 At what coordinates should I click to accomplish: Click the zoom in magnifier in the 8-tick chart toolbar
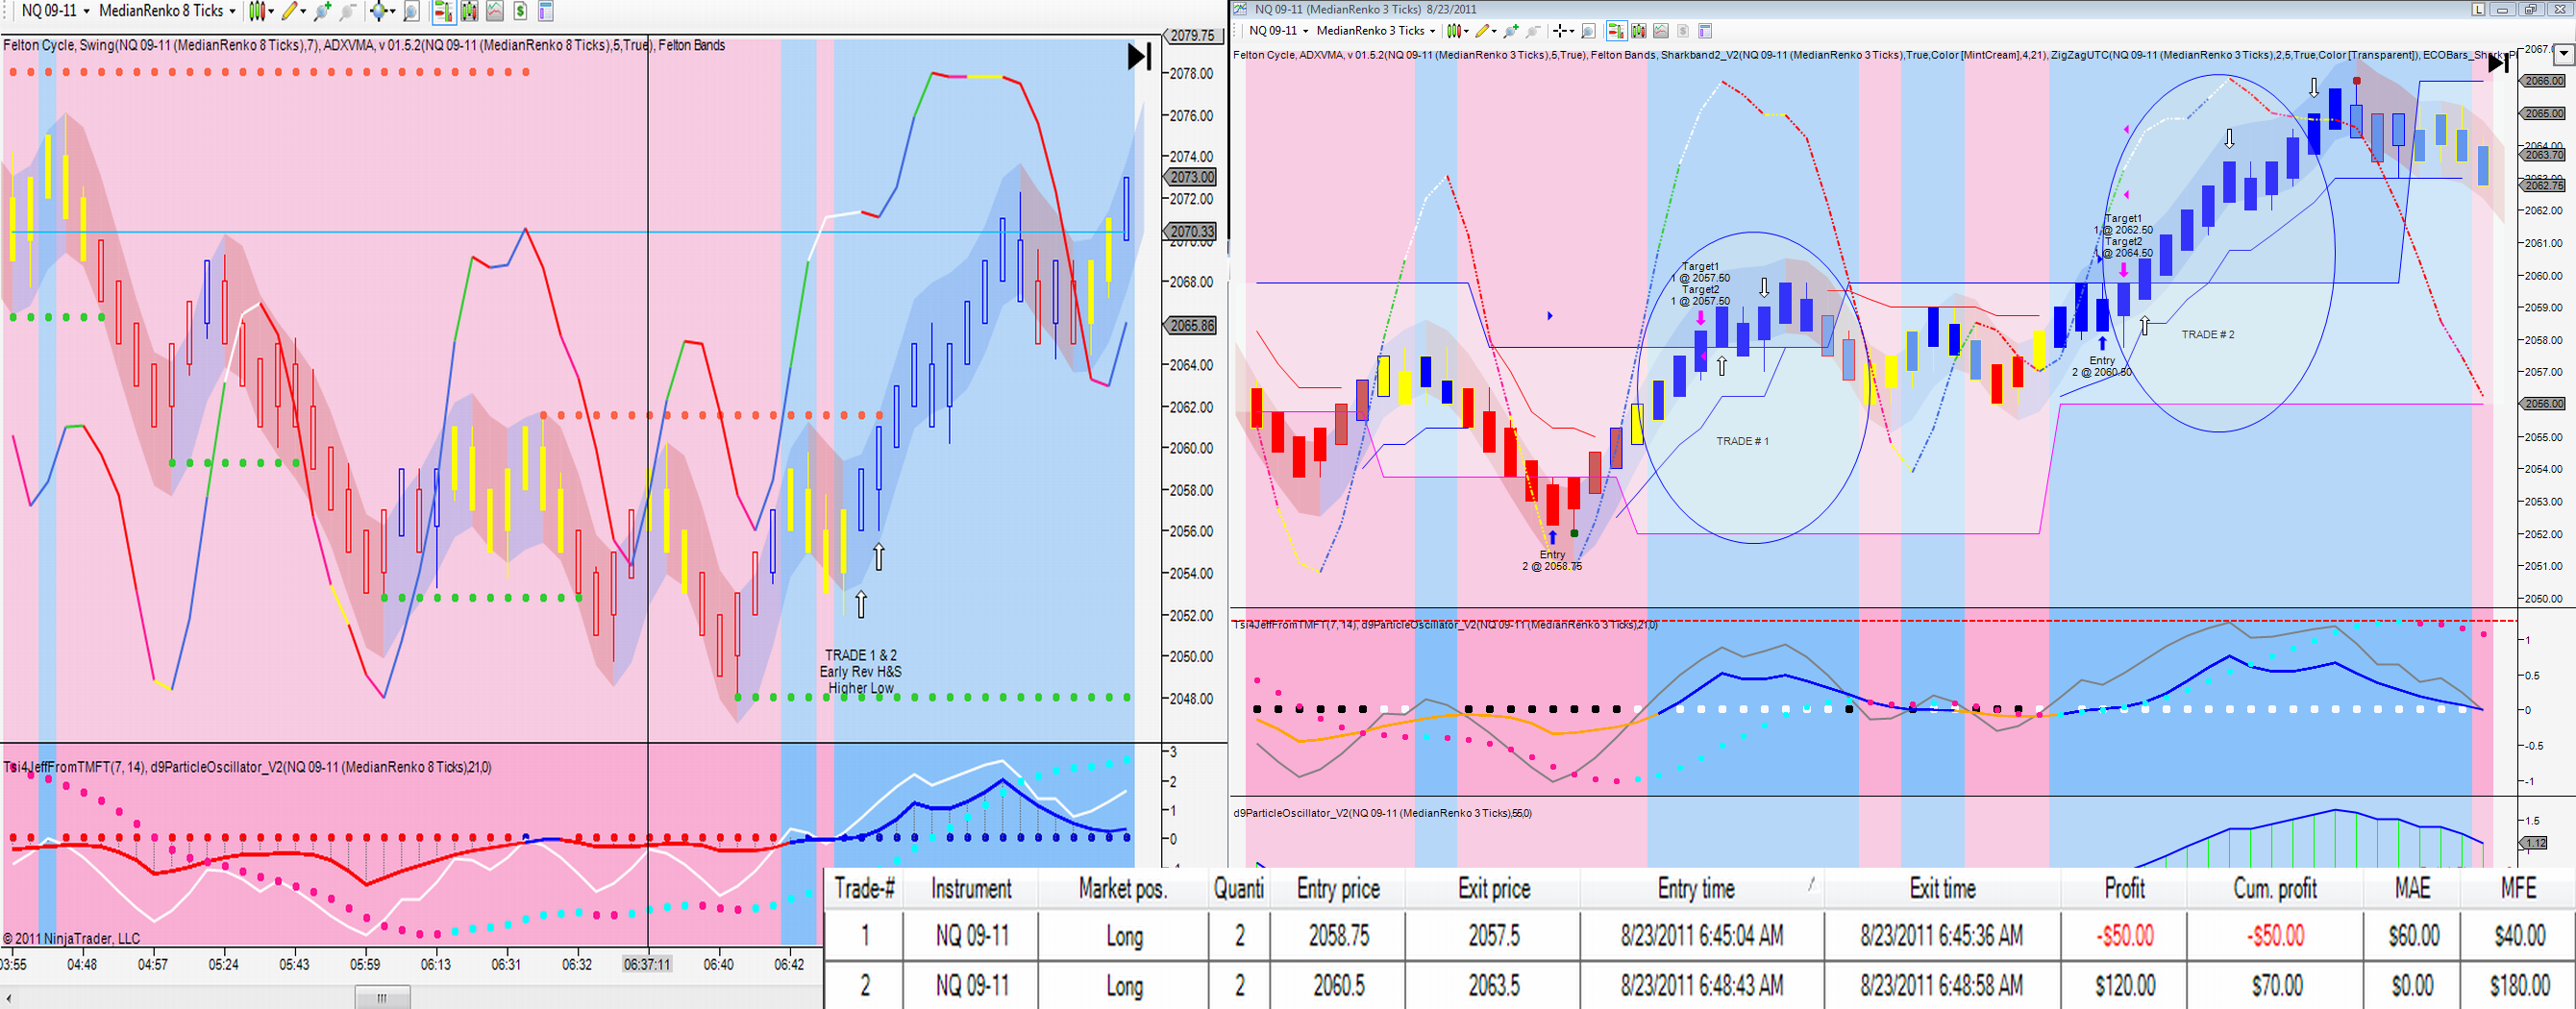pyautogui.click(x=322, y=11)
